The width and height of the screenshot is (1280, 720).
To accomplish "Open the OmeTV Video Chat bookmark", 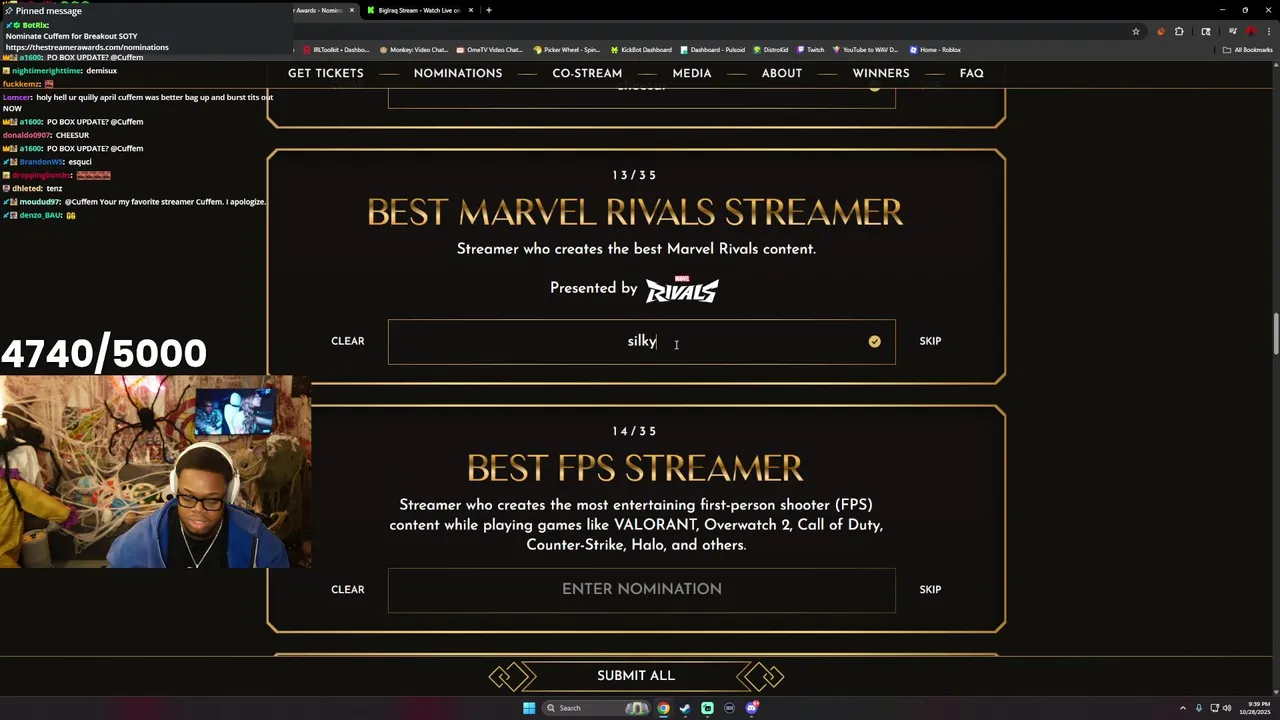I will (489, 49).
